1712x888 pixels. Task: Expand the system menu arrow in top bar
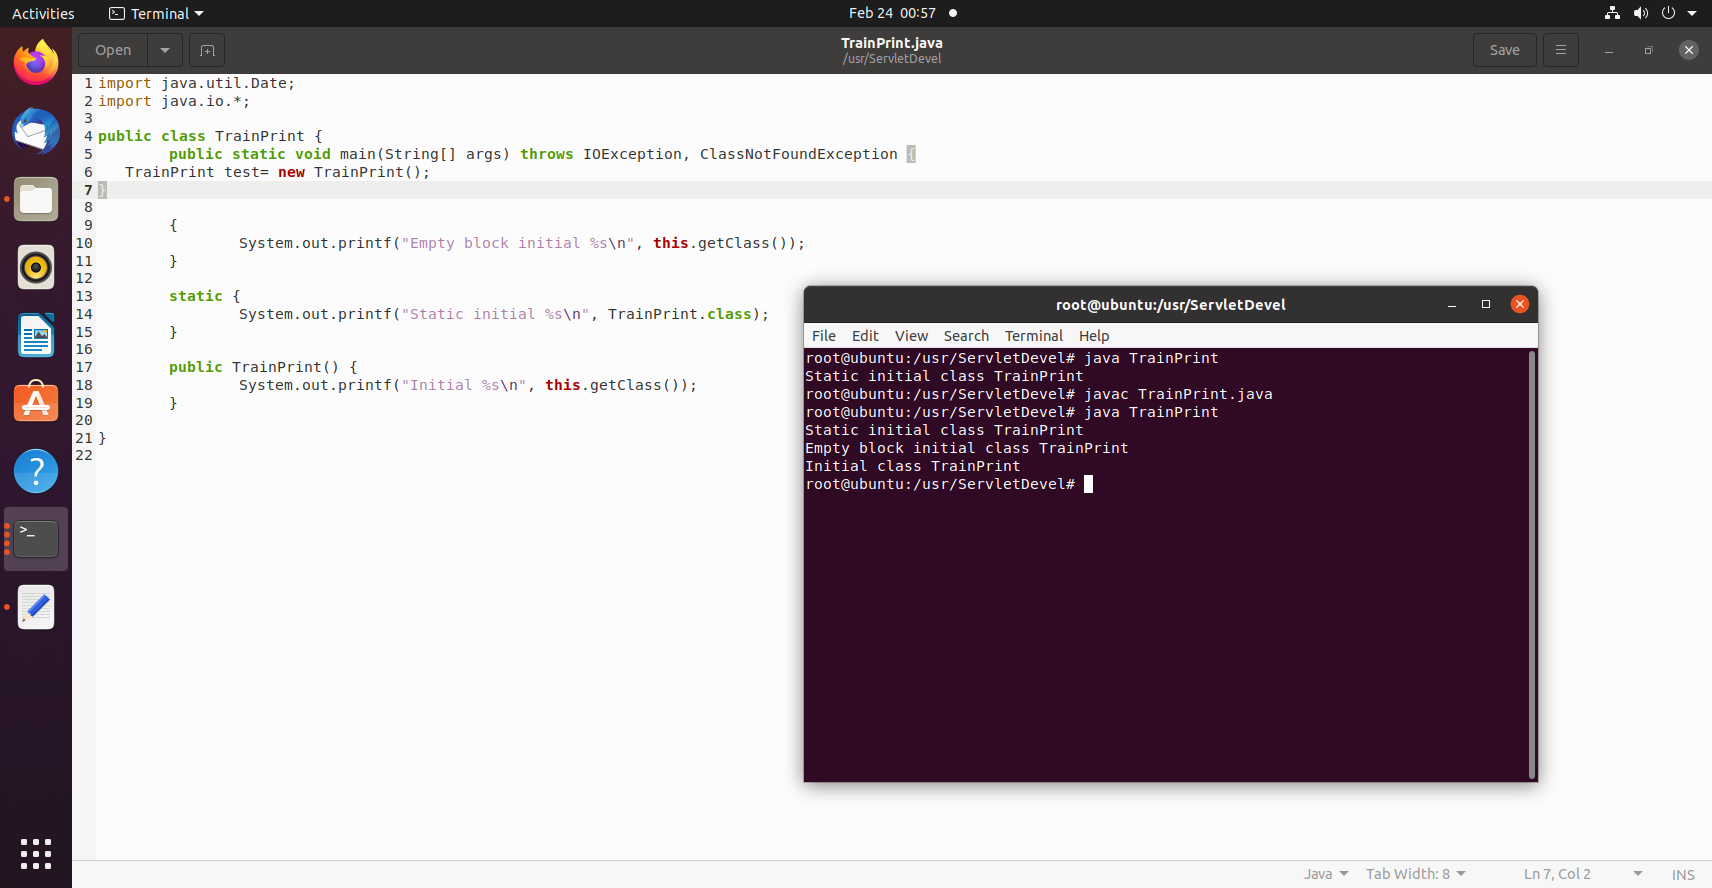1692,13
